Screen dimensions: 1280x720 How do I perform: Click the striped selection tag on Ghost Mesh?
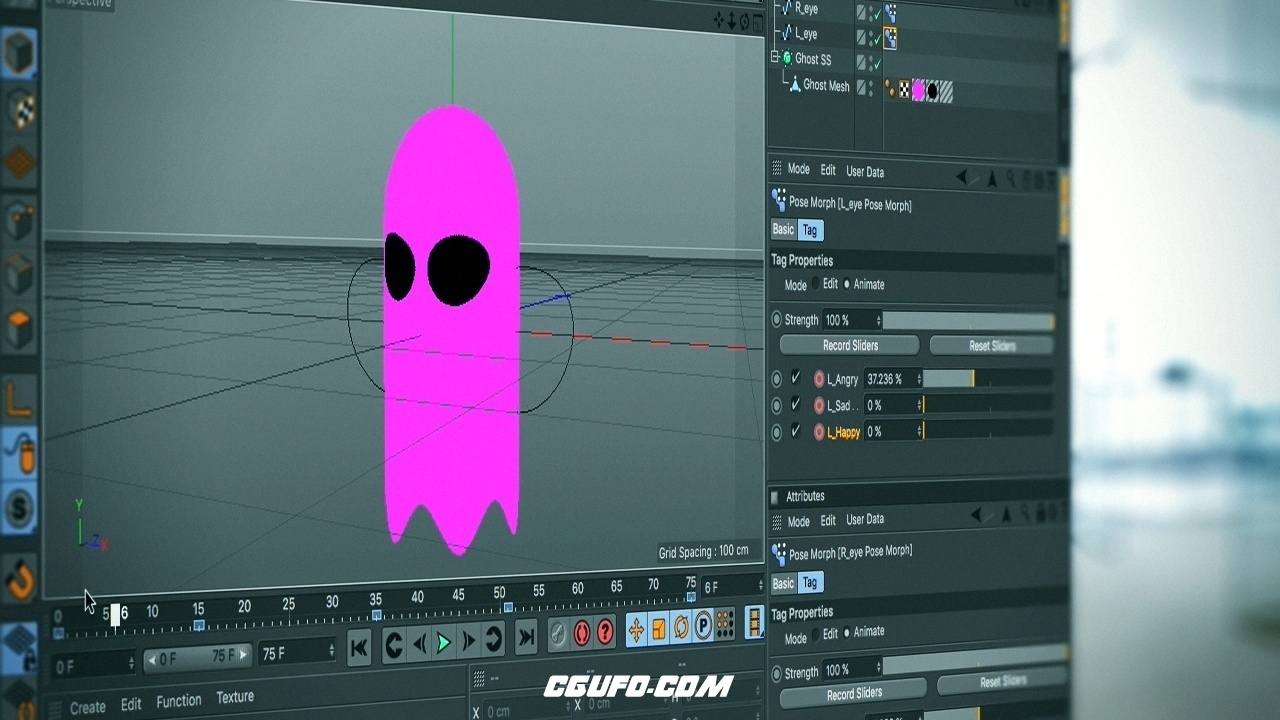(946, 92)
